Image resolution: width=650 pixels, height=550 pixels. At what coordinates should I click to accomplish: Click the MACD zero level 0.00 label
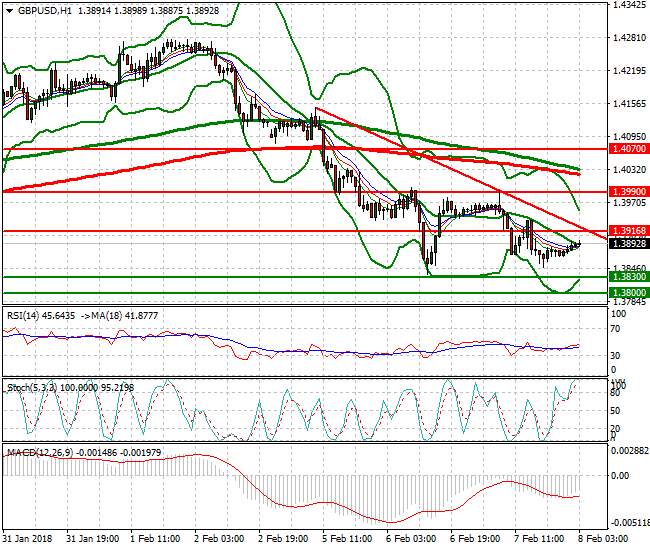coord(620,476)
